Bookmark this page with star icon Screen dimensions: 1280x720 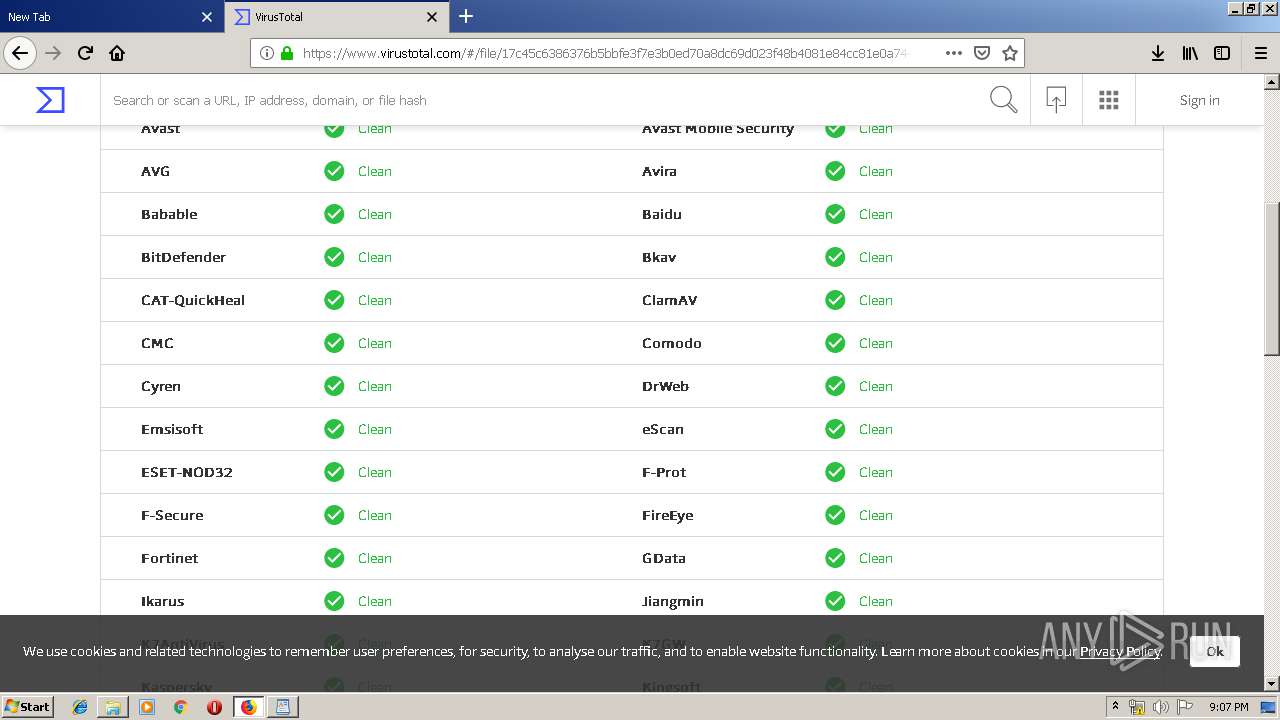click(x=1010, y=53)
